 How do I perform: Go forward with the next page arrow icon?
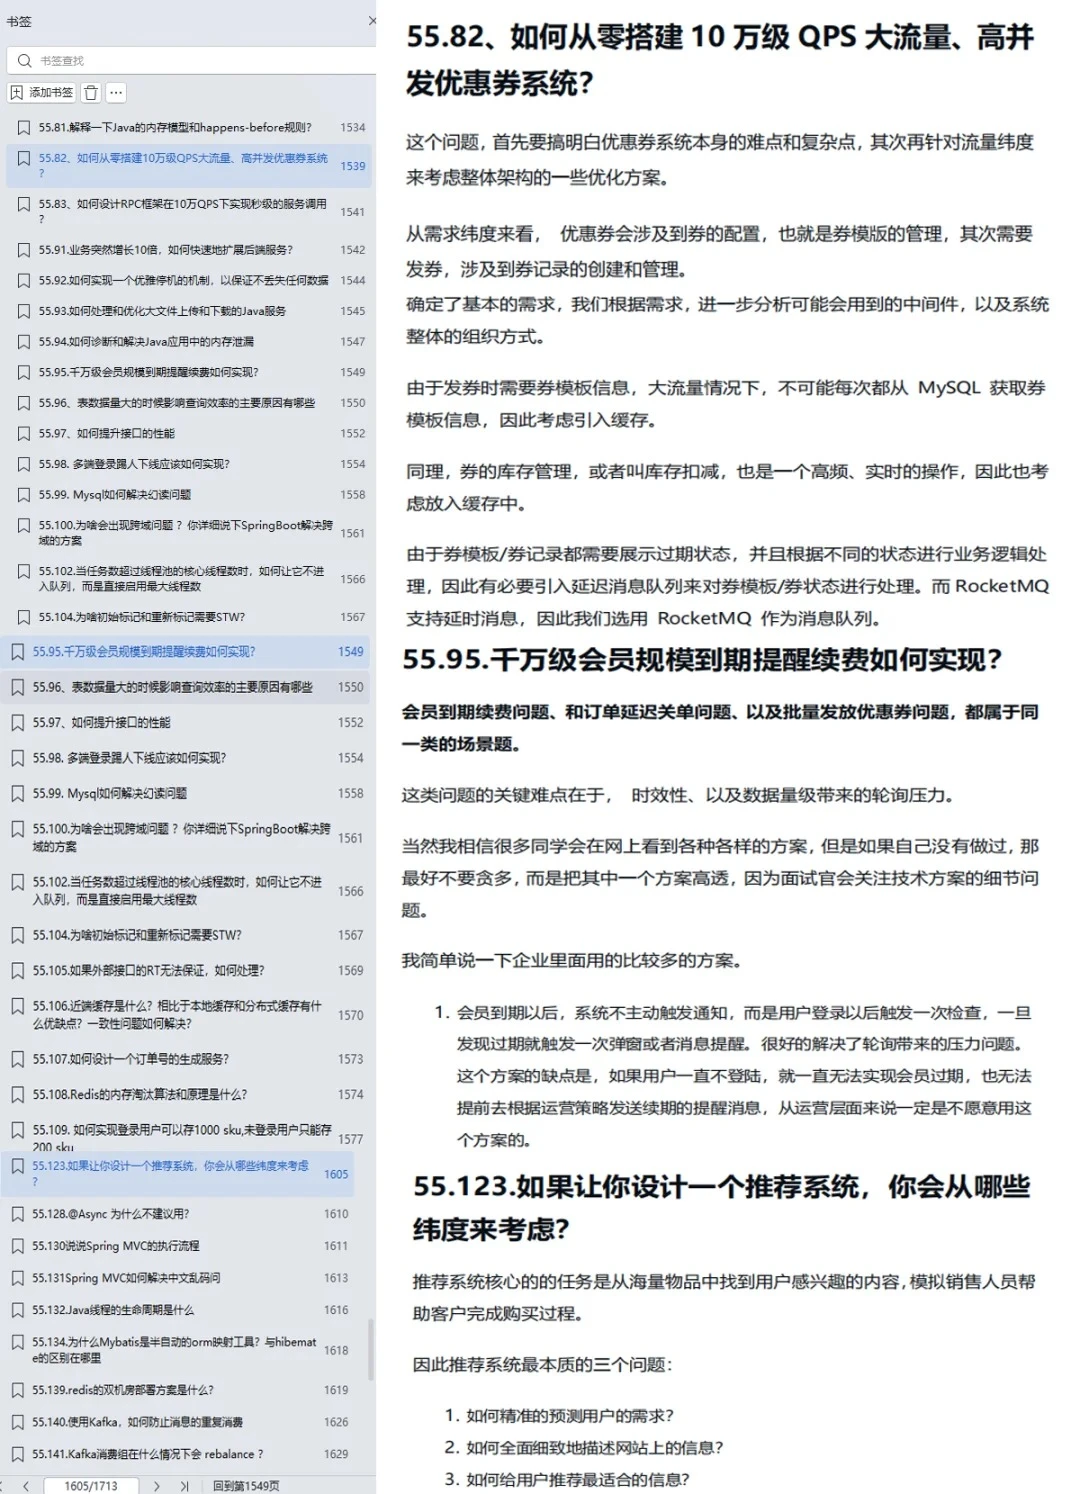(155, 1483)
